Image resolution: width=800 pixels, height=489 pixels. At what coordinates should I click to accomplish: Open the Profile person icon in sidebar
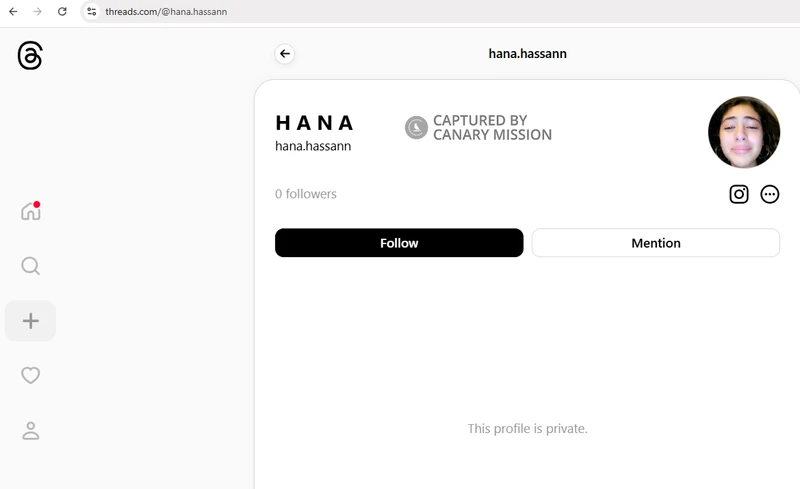(x=31, y=430)
